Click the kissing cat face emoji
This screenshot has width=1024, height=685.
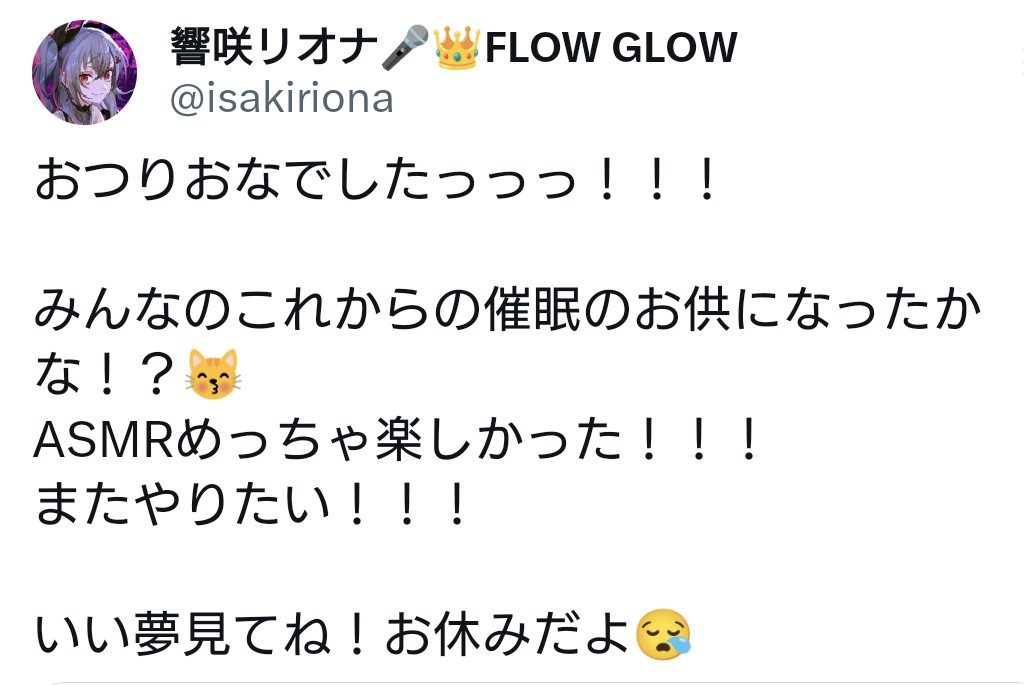click(212, 374)
